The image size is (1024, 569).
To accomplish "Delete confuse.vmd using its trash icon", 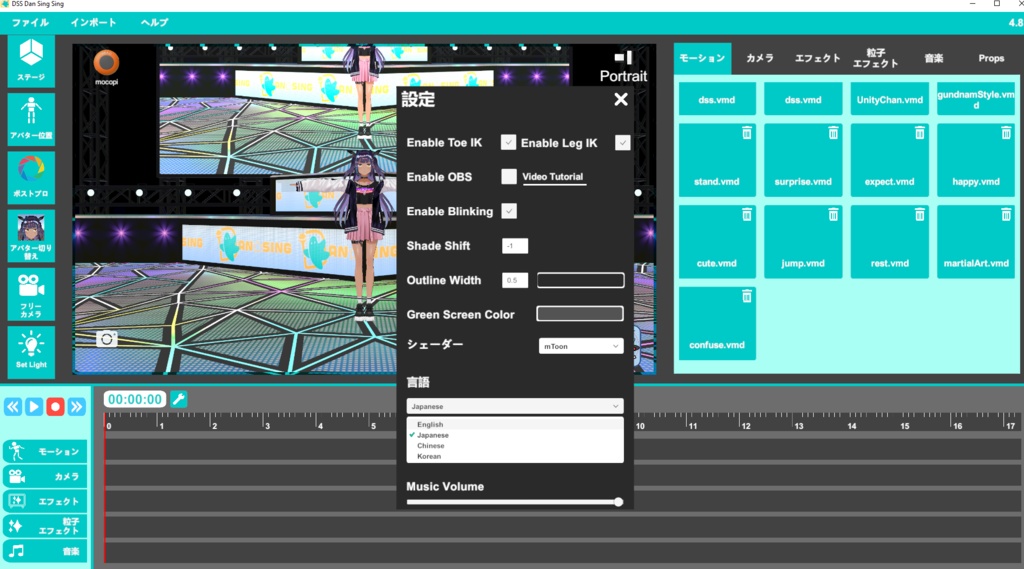I will [746, 297].
